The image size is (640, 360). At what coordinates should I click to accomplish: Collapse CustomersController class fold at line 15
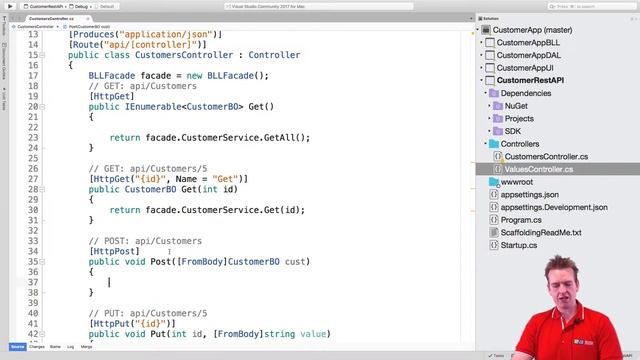42,55
